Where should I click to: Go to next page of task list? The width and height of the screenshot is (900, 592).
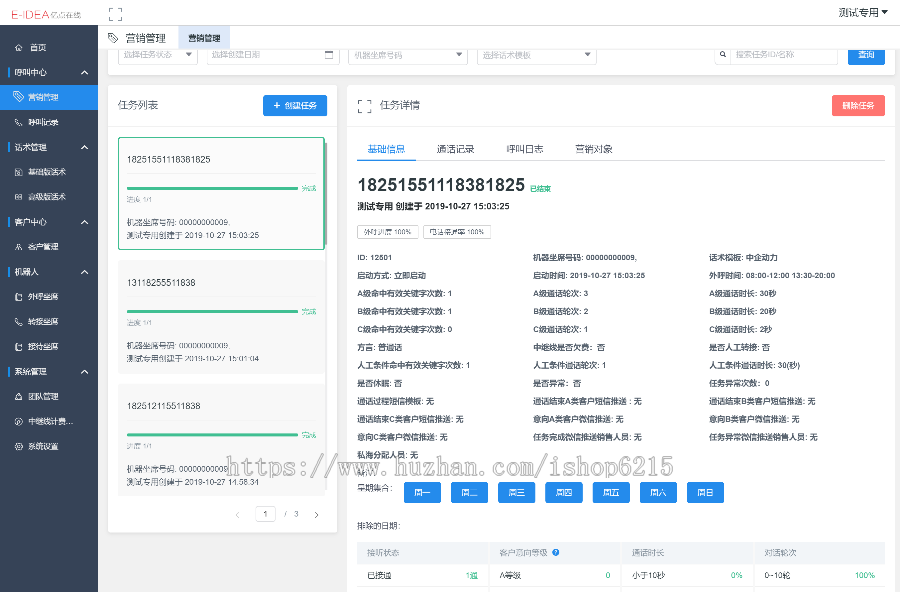click(316, 514)
